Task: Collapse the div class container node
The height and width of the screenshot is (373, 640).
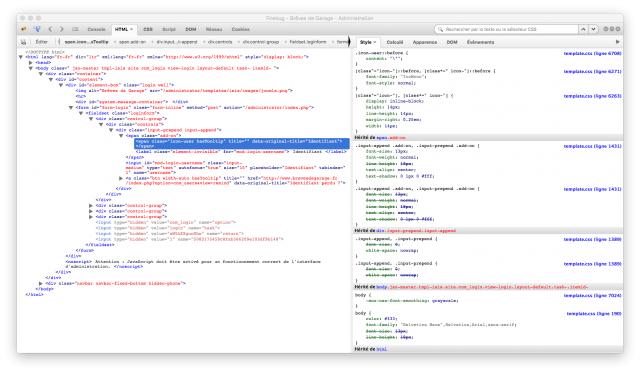Action: coord(41,74)
